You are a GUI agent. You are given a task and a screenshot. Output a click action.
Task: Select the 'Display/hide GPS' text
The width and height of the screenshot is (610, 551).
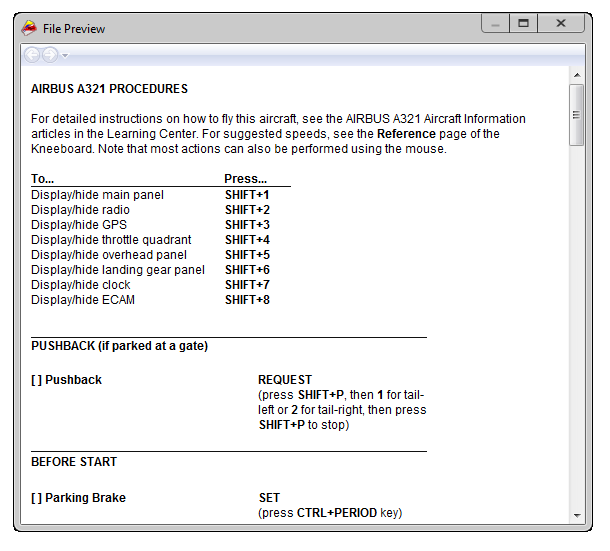point(79,225)
